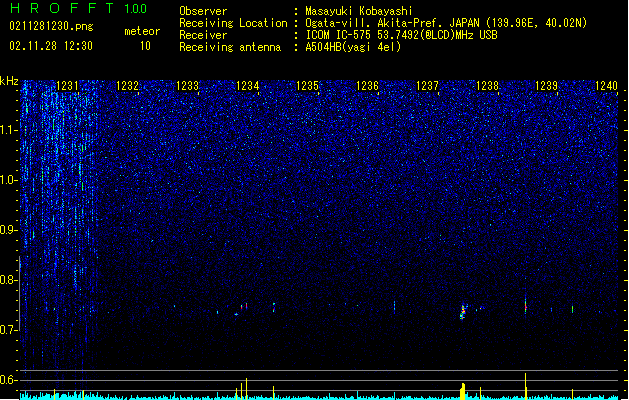The width and height of the screenshot is (629, 400).
Task: Click the 1240 time marker
Action: 606,86
